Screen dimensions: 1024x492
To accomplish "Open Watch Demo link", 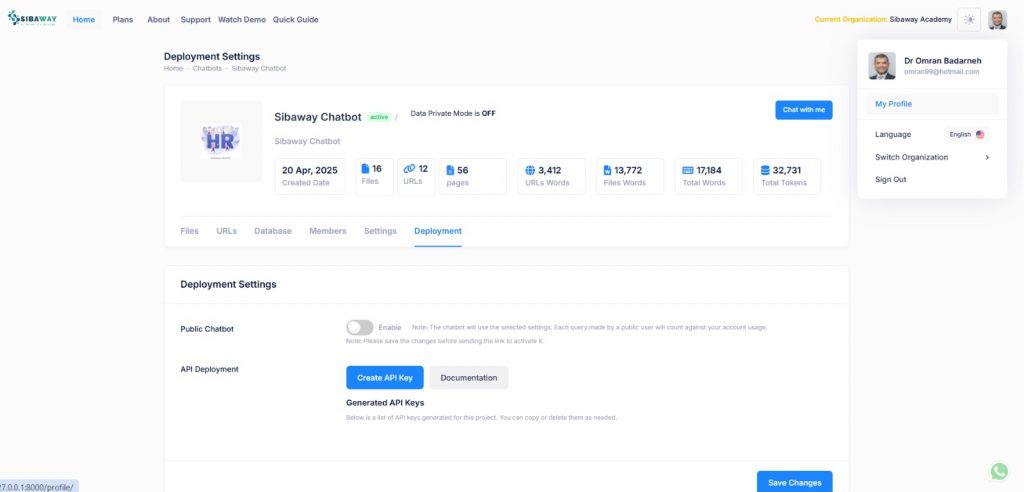I will click(x=242, y=20).
